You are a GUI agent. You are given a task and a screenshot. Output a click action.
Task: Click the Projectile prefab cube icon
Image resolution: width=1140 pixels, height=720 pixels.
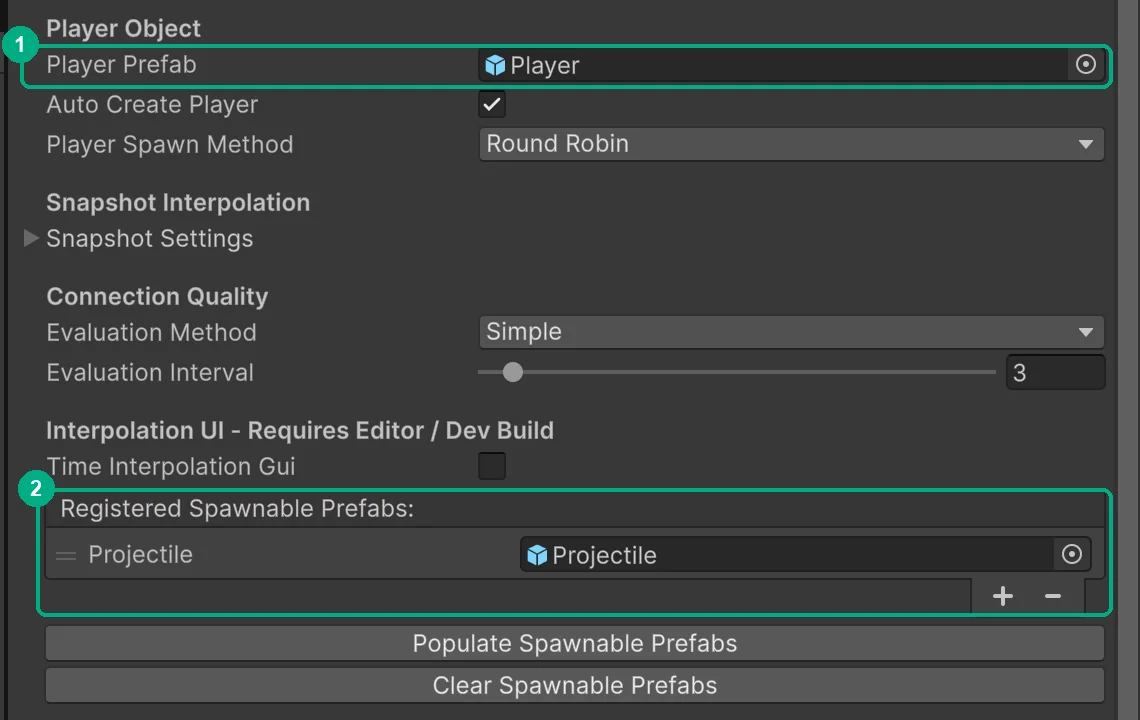tap(537, 555)
